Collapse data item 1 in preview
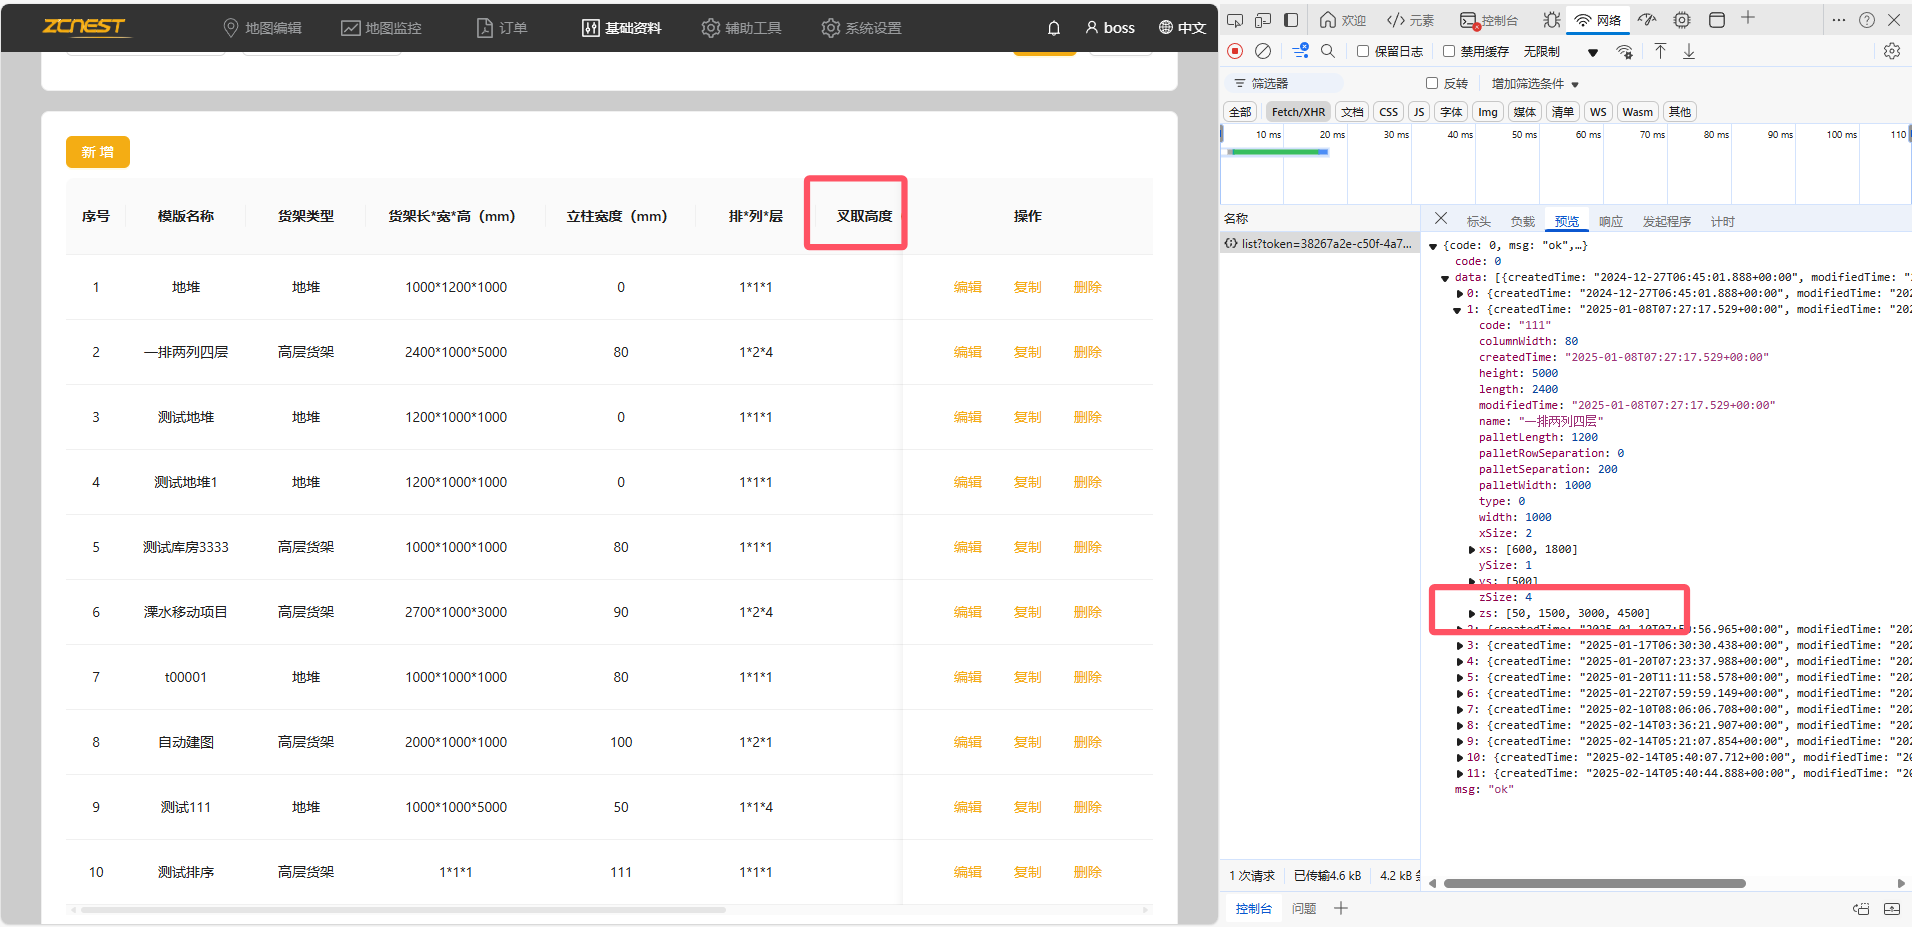The width and height of the screenshot is (1912, 927). point(1458,310)
